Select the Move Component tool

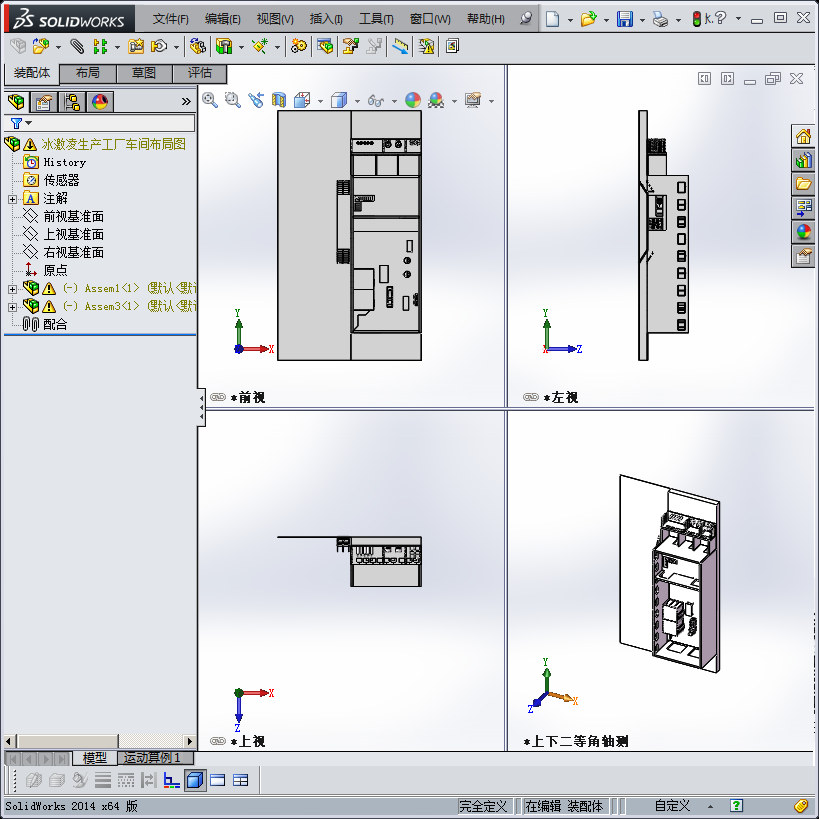point(158,46)
